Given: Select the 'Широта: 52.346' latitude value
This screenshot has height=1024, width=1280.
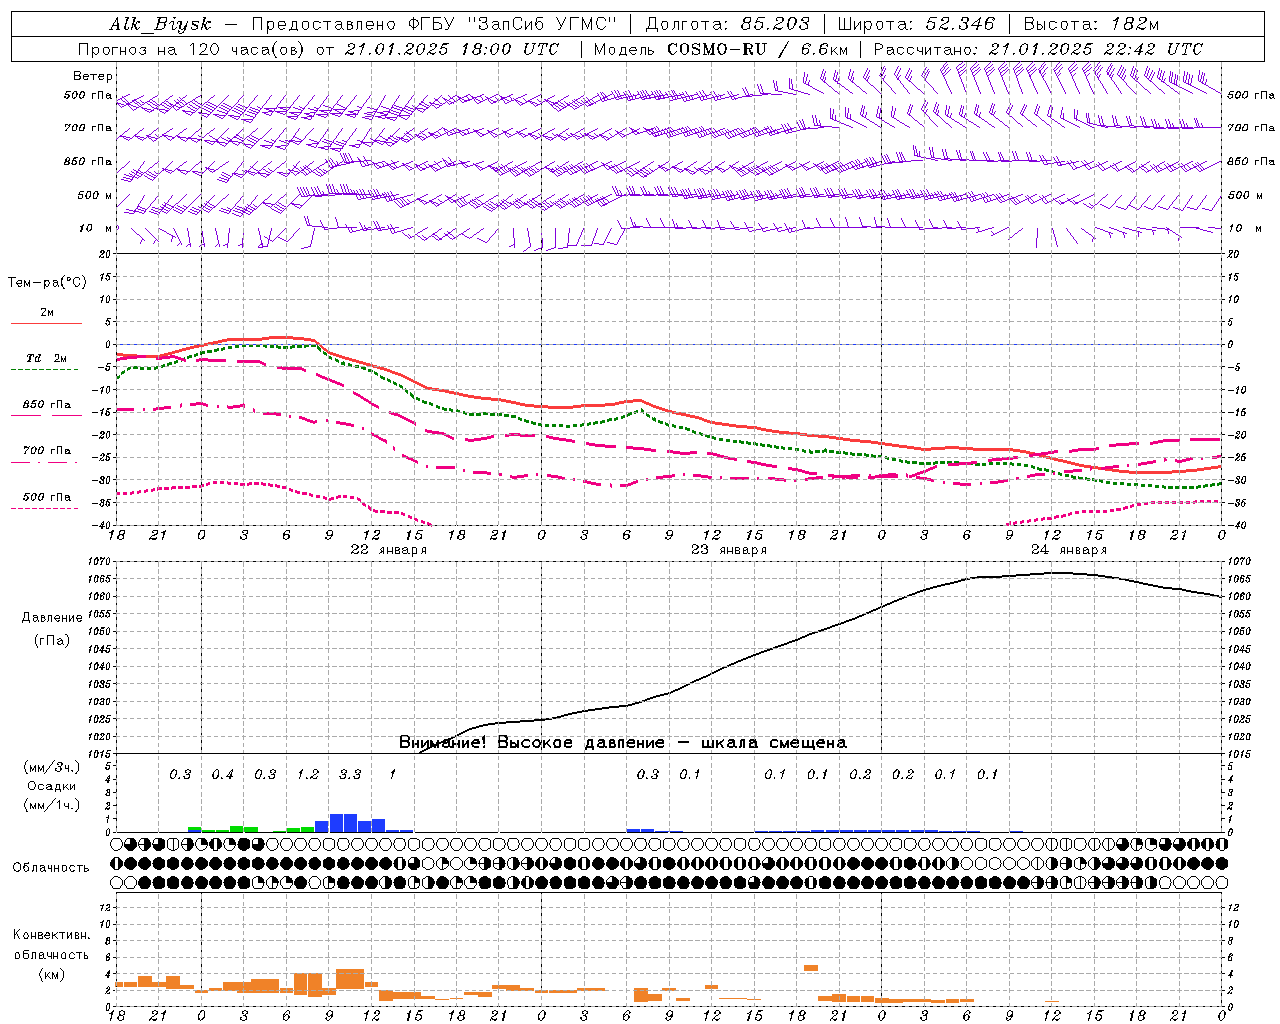Looking at the screenshot, I should coord(916,25).
